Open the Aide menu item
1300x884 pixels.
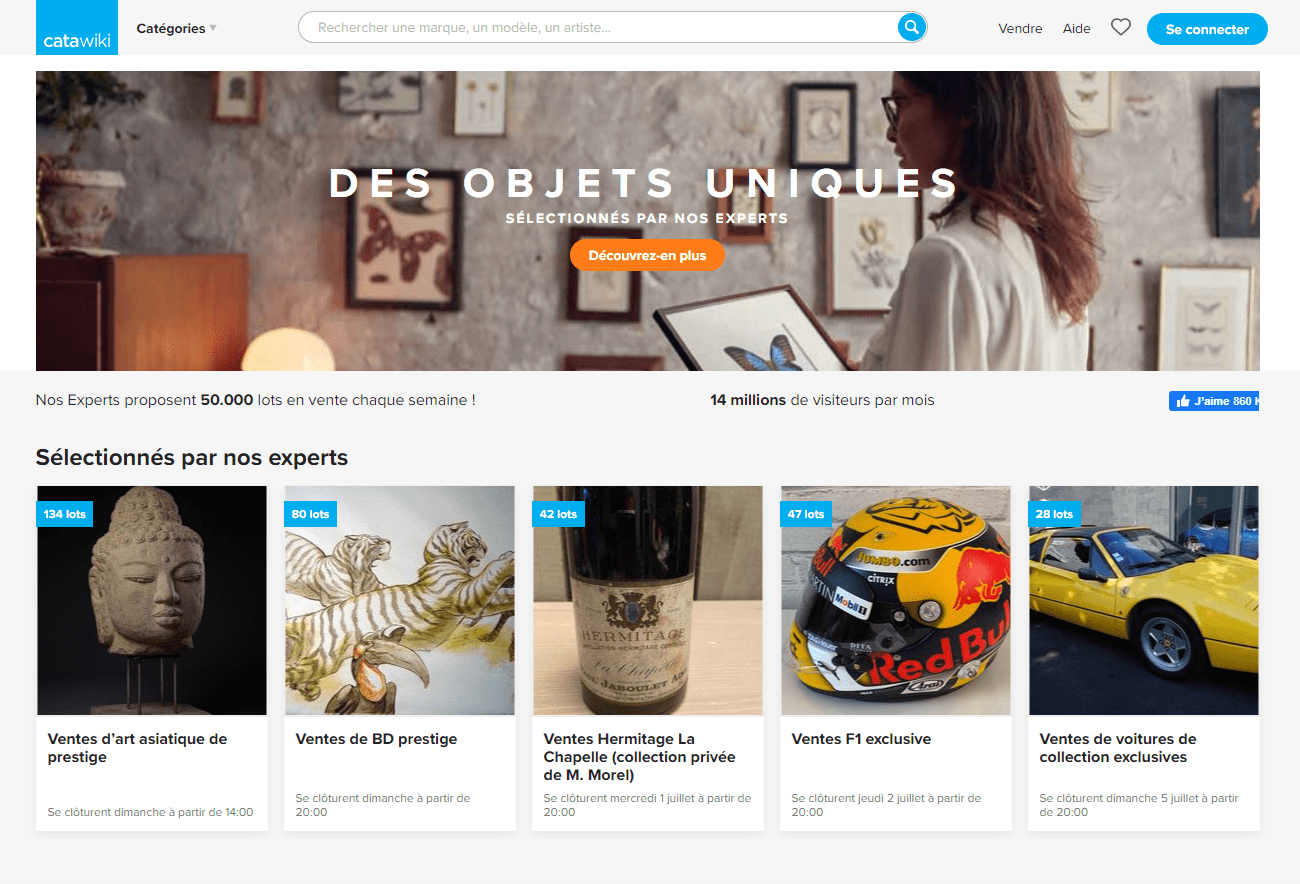pyautogui.click(x=1076, y=29)
